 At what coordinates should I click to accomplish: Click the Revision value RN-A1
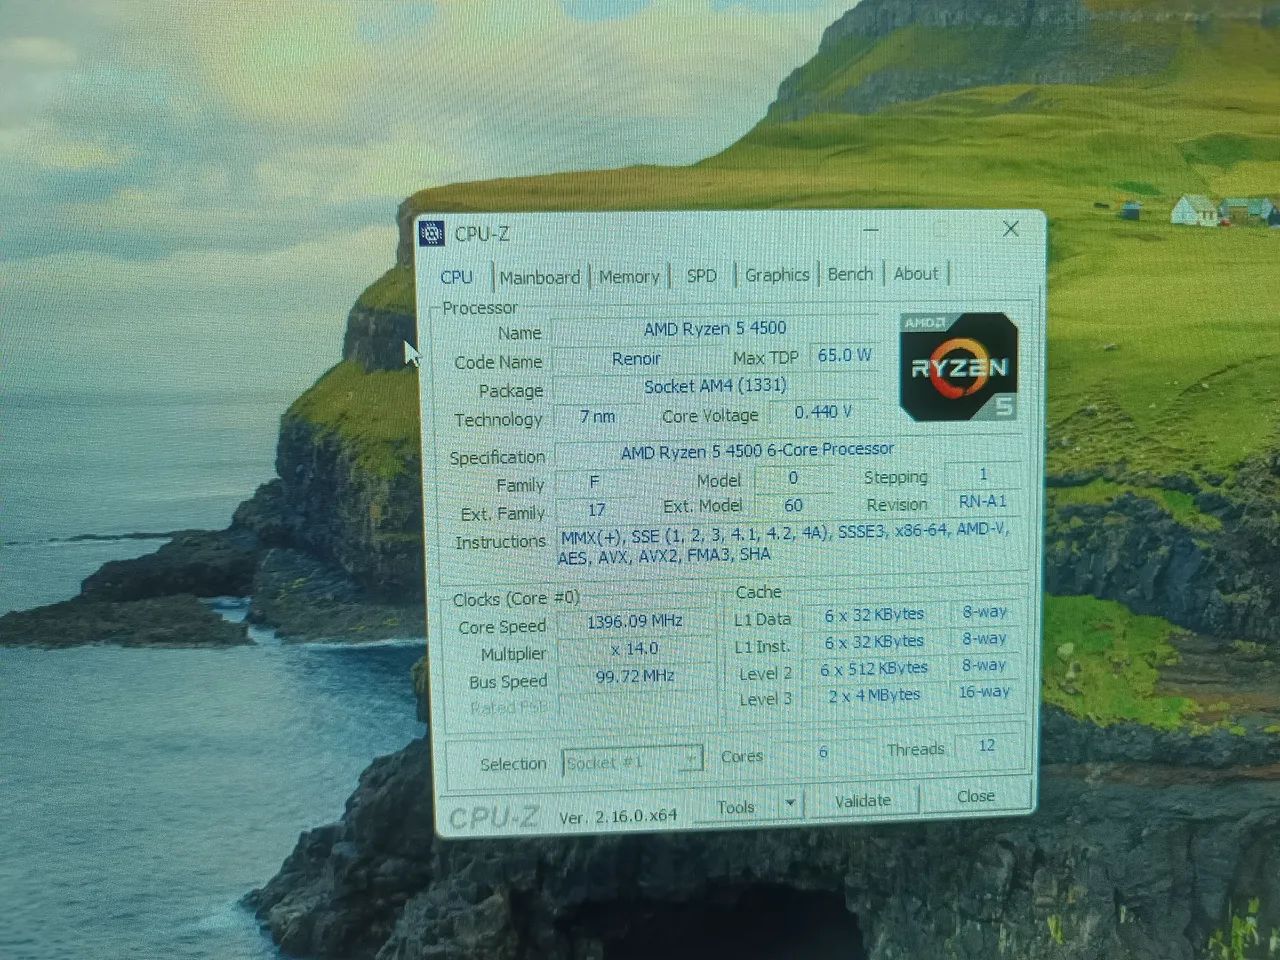(x=983, y=501)
